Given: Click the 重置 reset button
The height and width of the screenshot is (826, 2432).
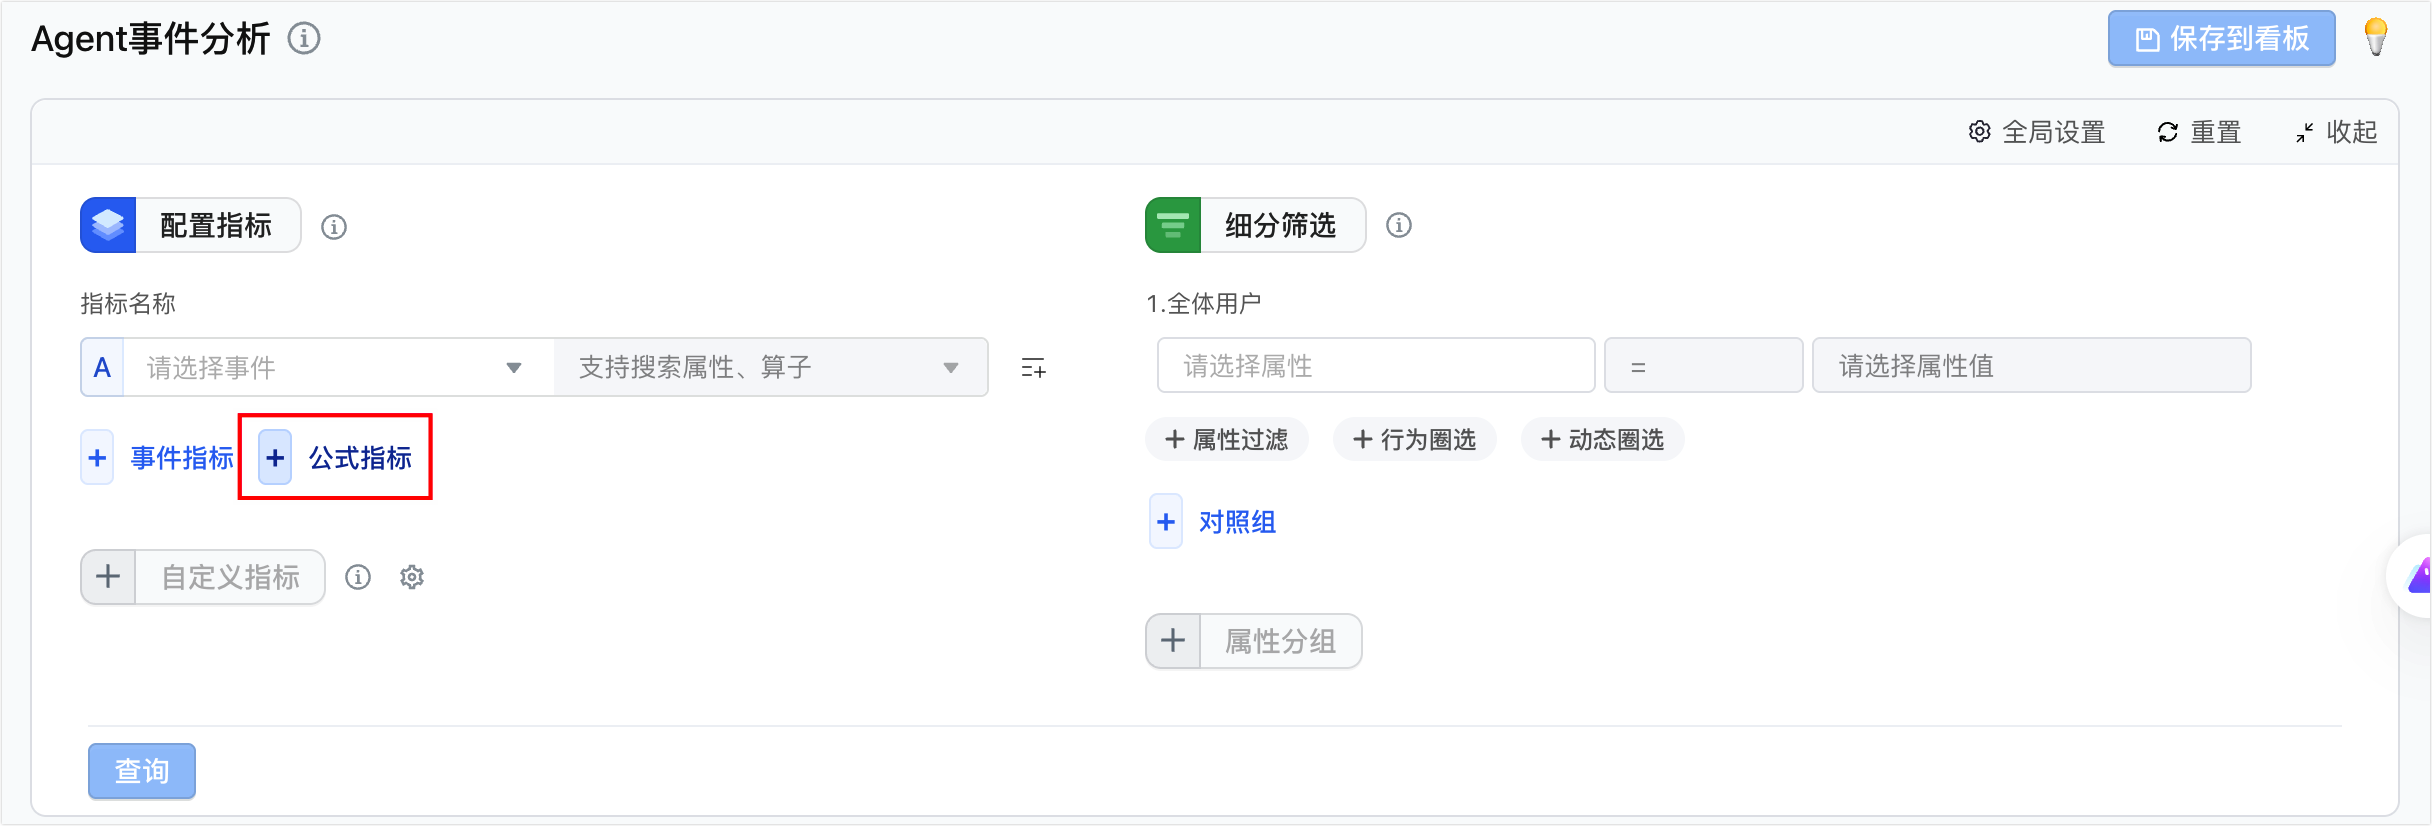Looking at the screenshot, I should [x=2199, y=132].
